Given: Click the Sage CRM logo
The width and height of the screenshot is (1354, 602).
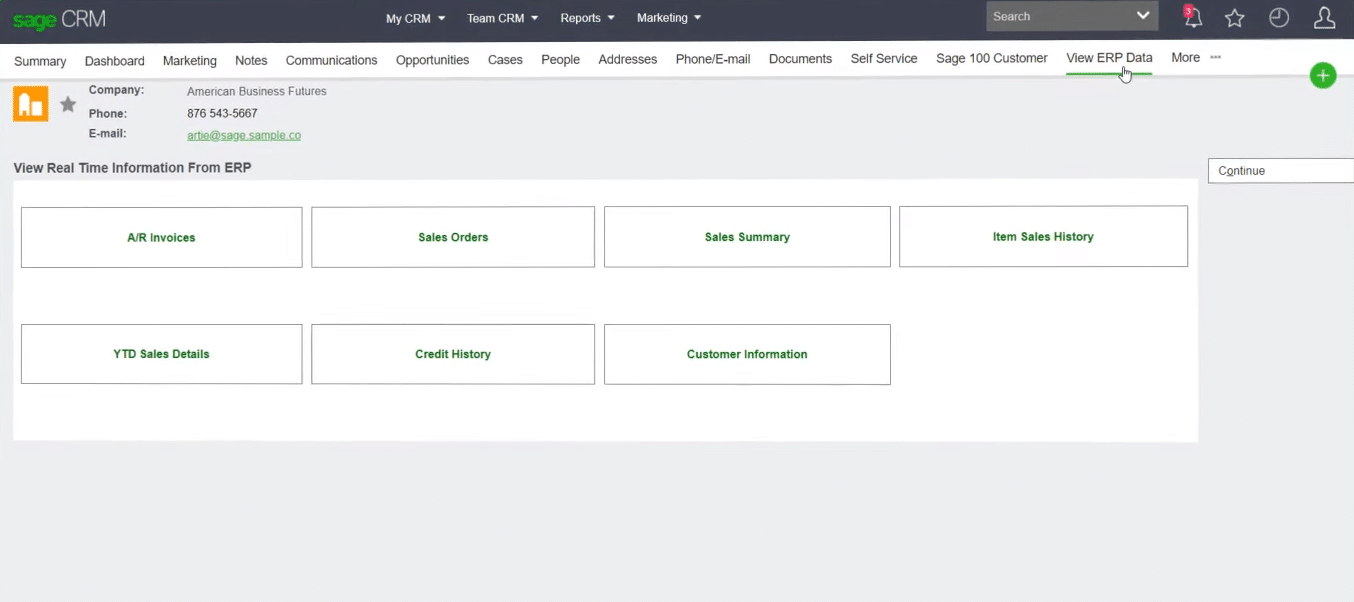Looking at the screenshot, I should coord(59,19).
